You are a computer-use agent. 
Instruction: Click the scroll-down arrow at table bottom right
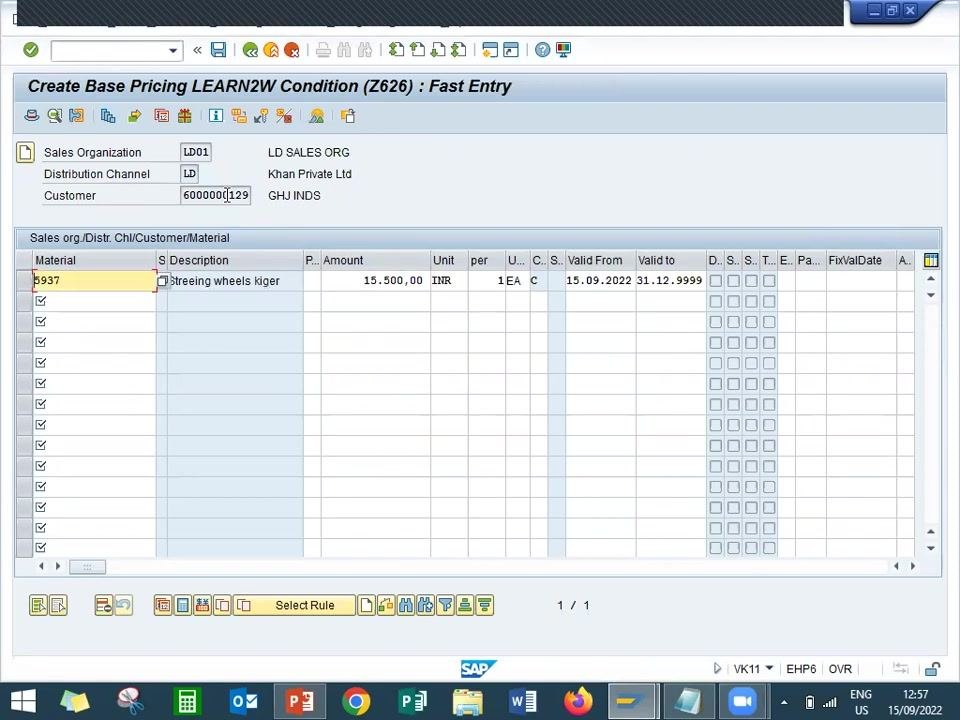pyautogui.click(x=931, y=548)
